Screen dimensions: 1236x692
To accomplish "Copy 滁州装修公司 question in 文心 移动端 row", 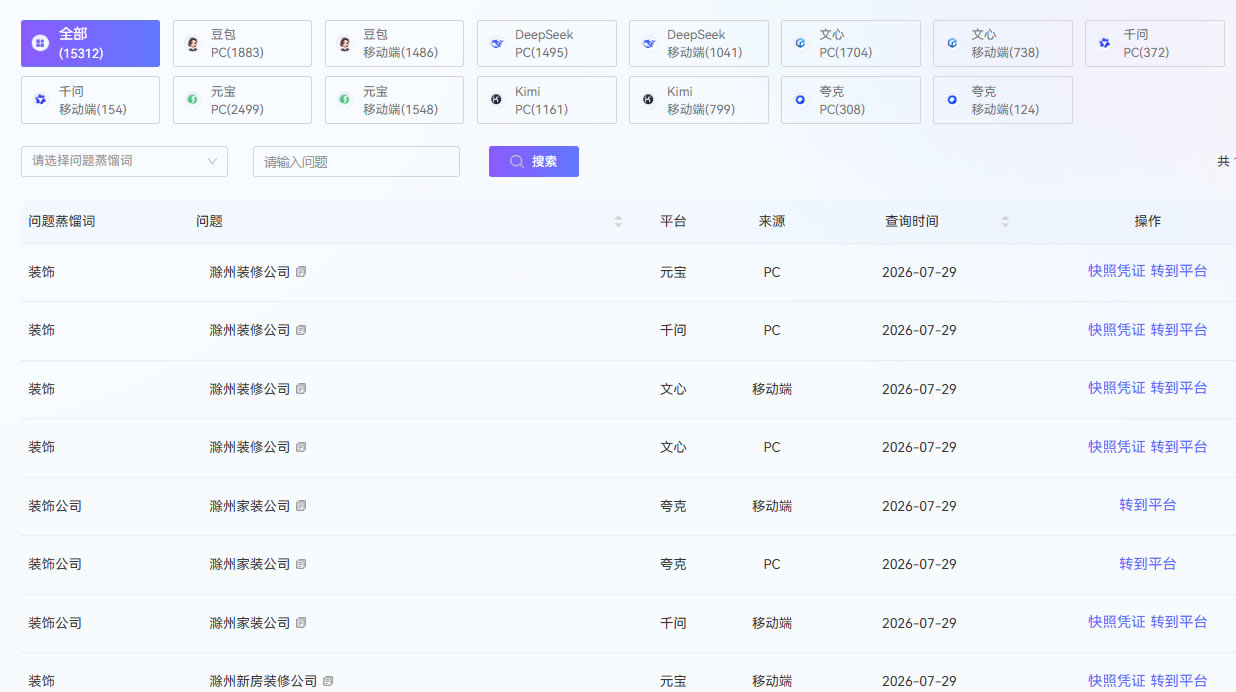I will tap(301, 389).
